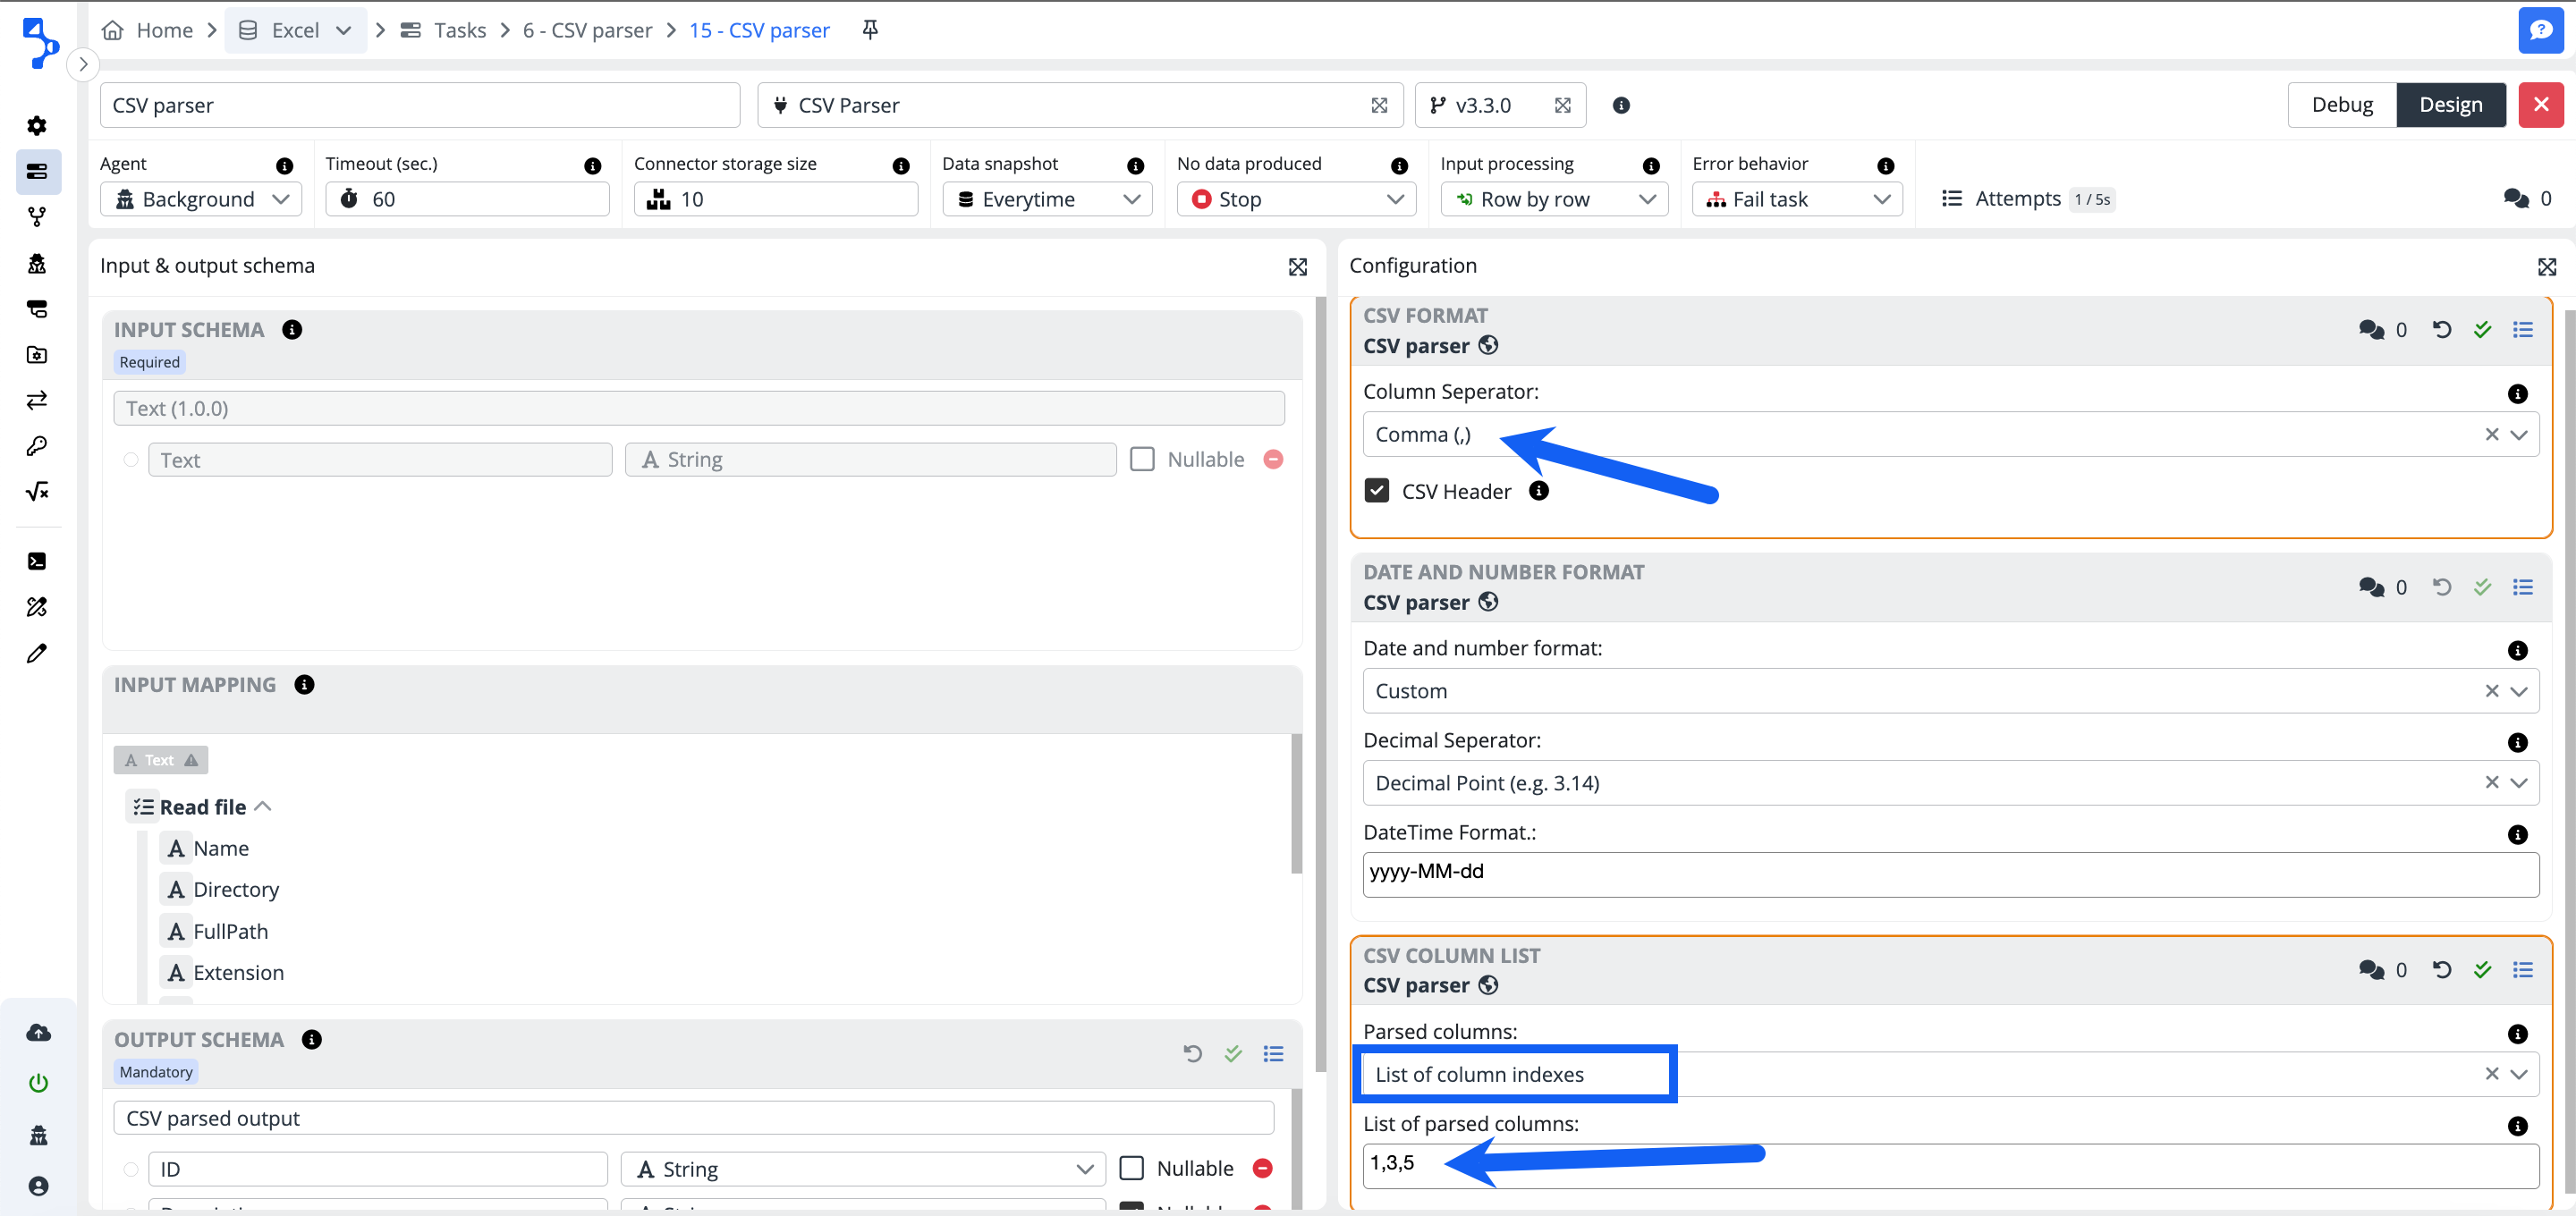The image size is (2576, 1216).
Task: Click the pin icon next to breadcrumb
Action: click(x=869, y=30)
